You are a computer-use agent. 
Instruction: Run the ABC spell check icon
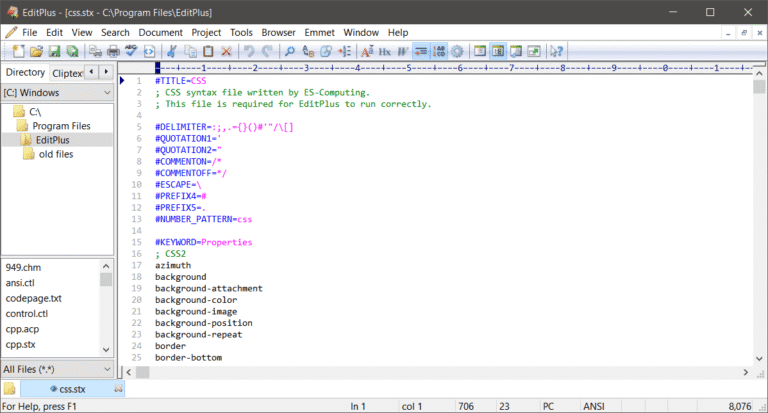click(x=131, y=51)
